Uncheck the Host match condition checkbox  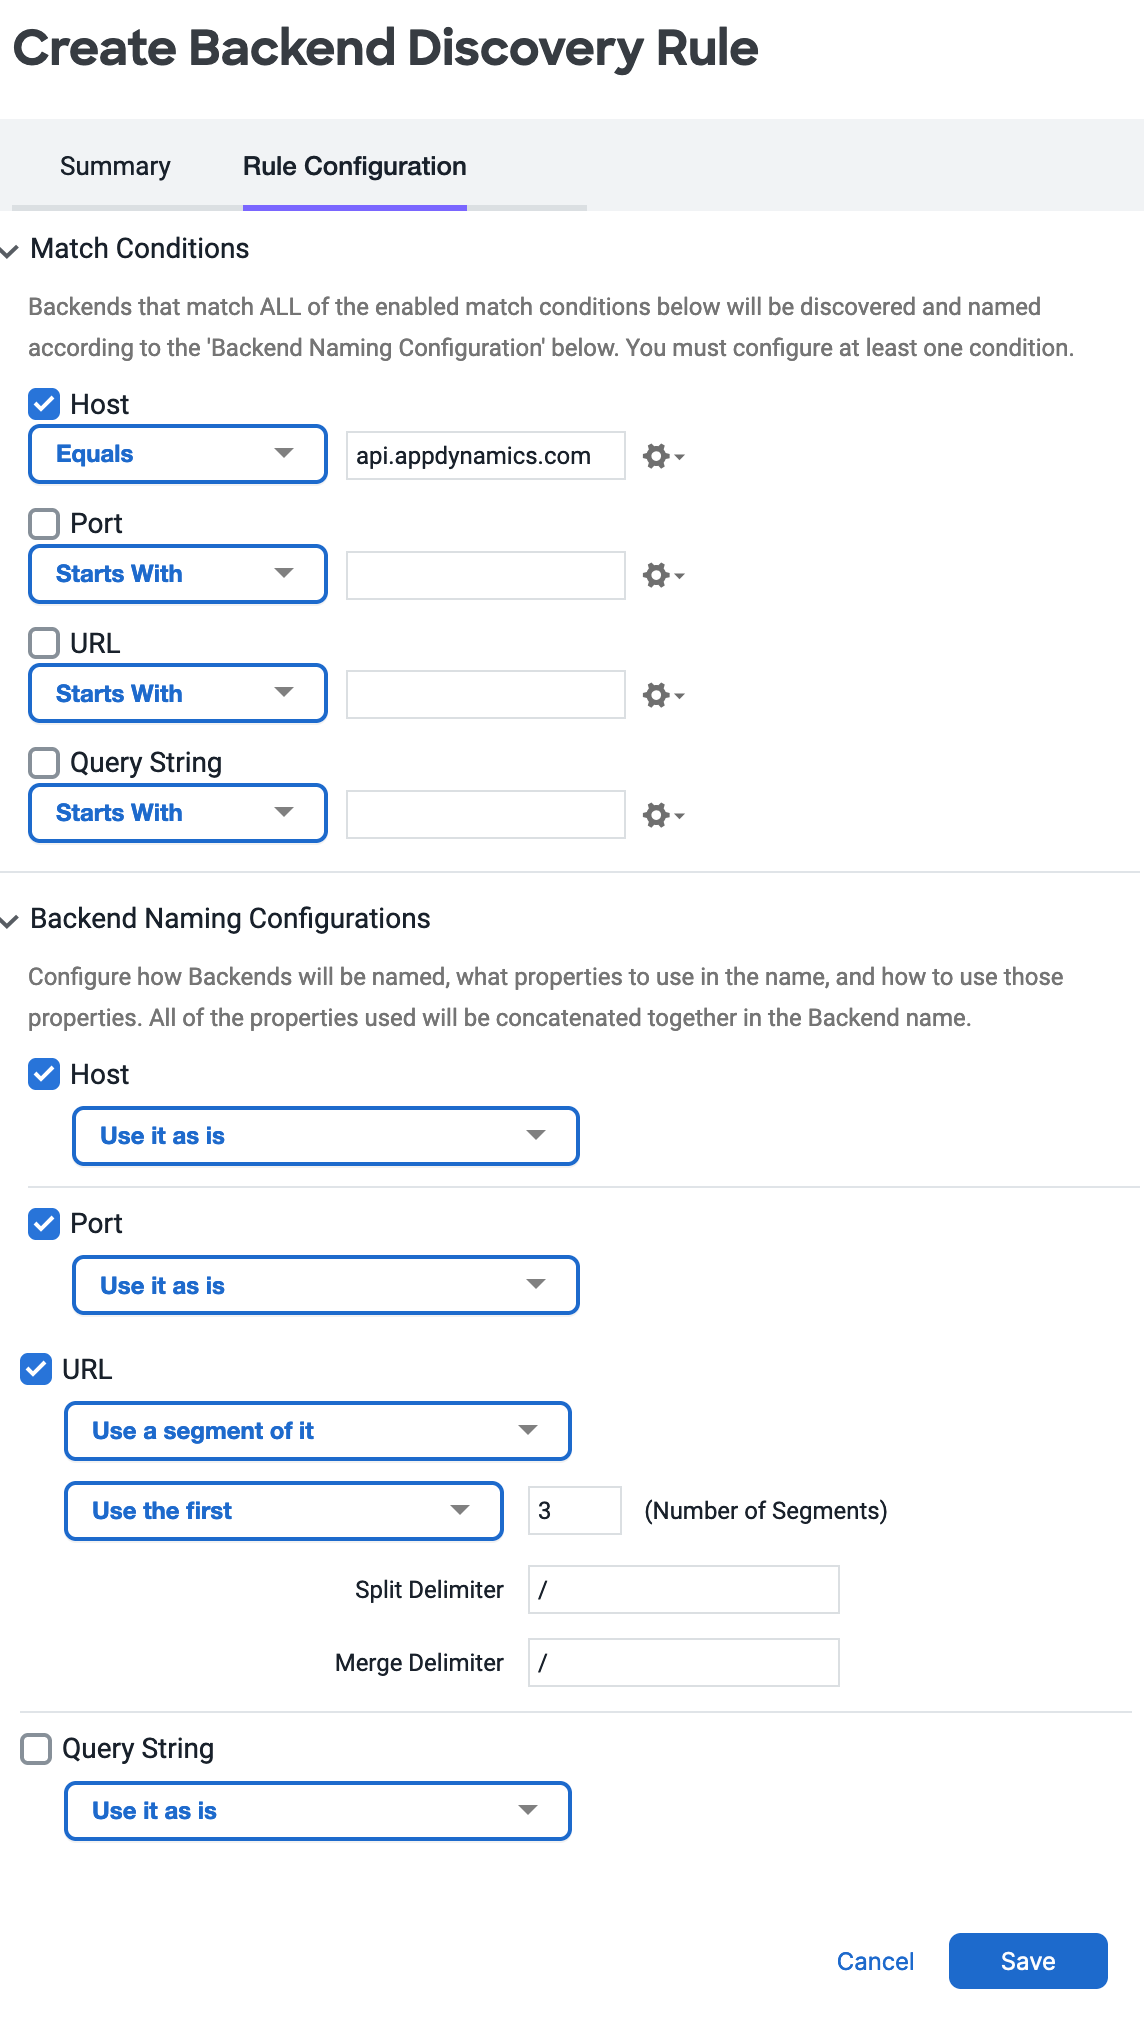tap(44, 404)
